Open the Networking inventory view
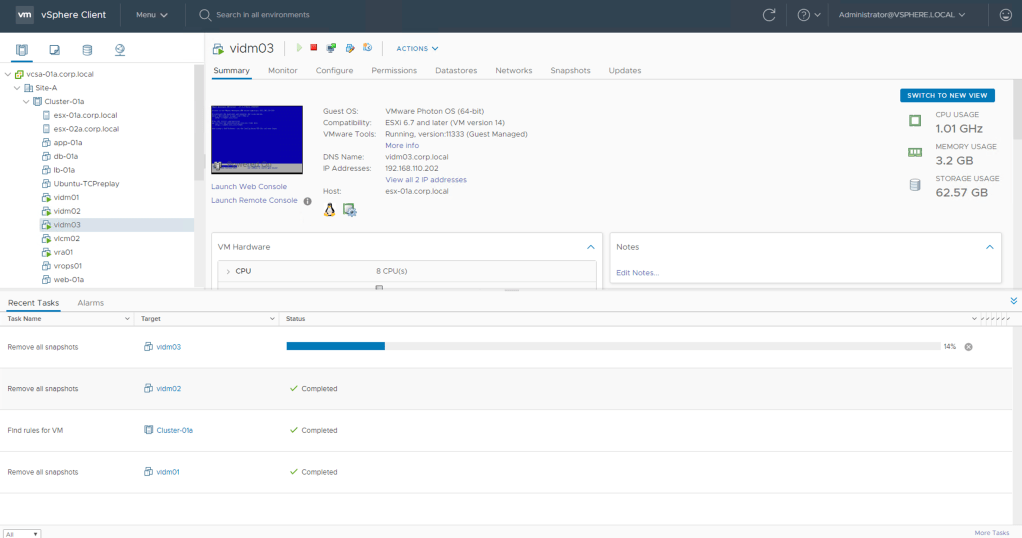The image size is (1022, 538). [x=120, y=49]
